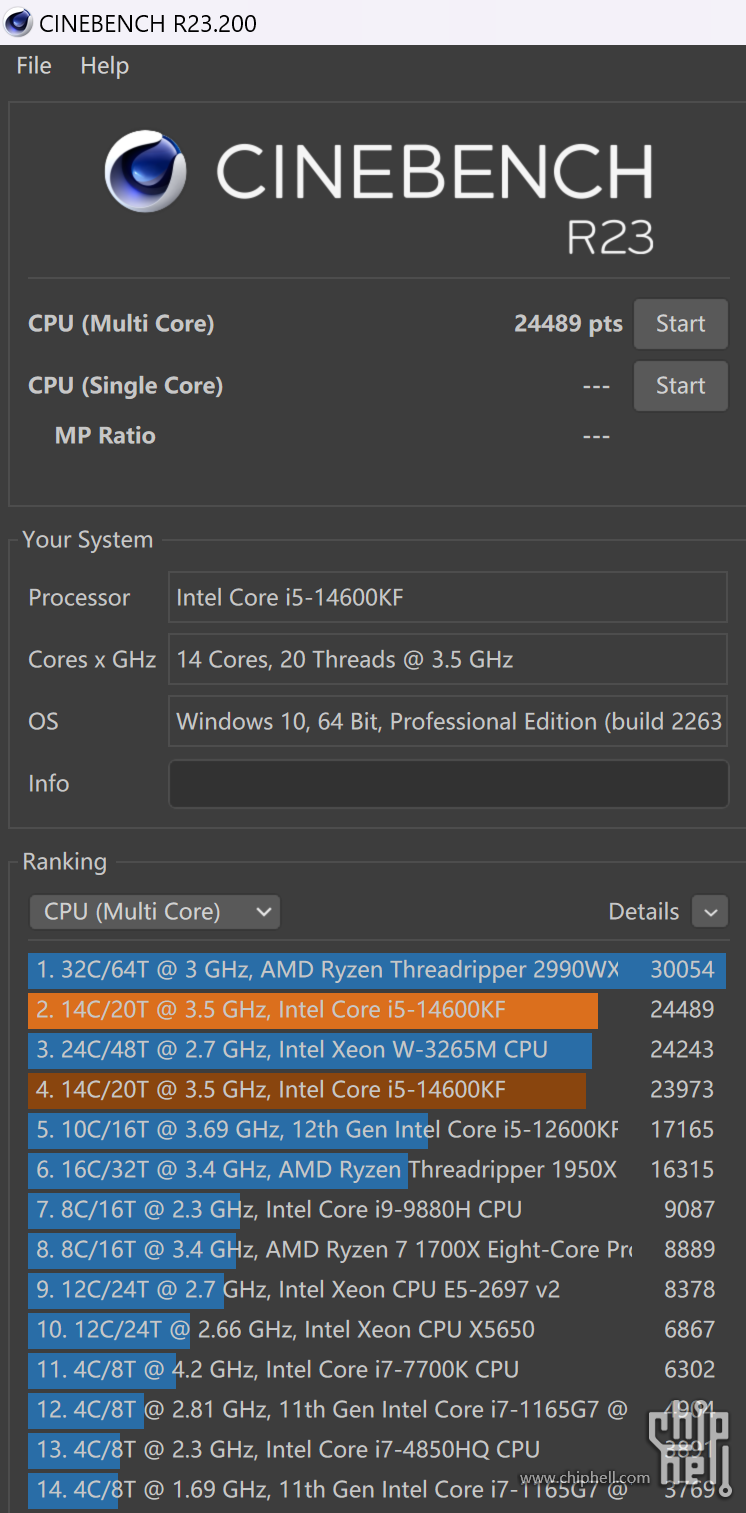Image resolution: width=746 pixels, height=1513 pixels.
Task: Select ranking row 2 i5-14600KF 24489
Action: click(x=377, y=1010)
